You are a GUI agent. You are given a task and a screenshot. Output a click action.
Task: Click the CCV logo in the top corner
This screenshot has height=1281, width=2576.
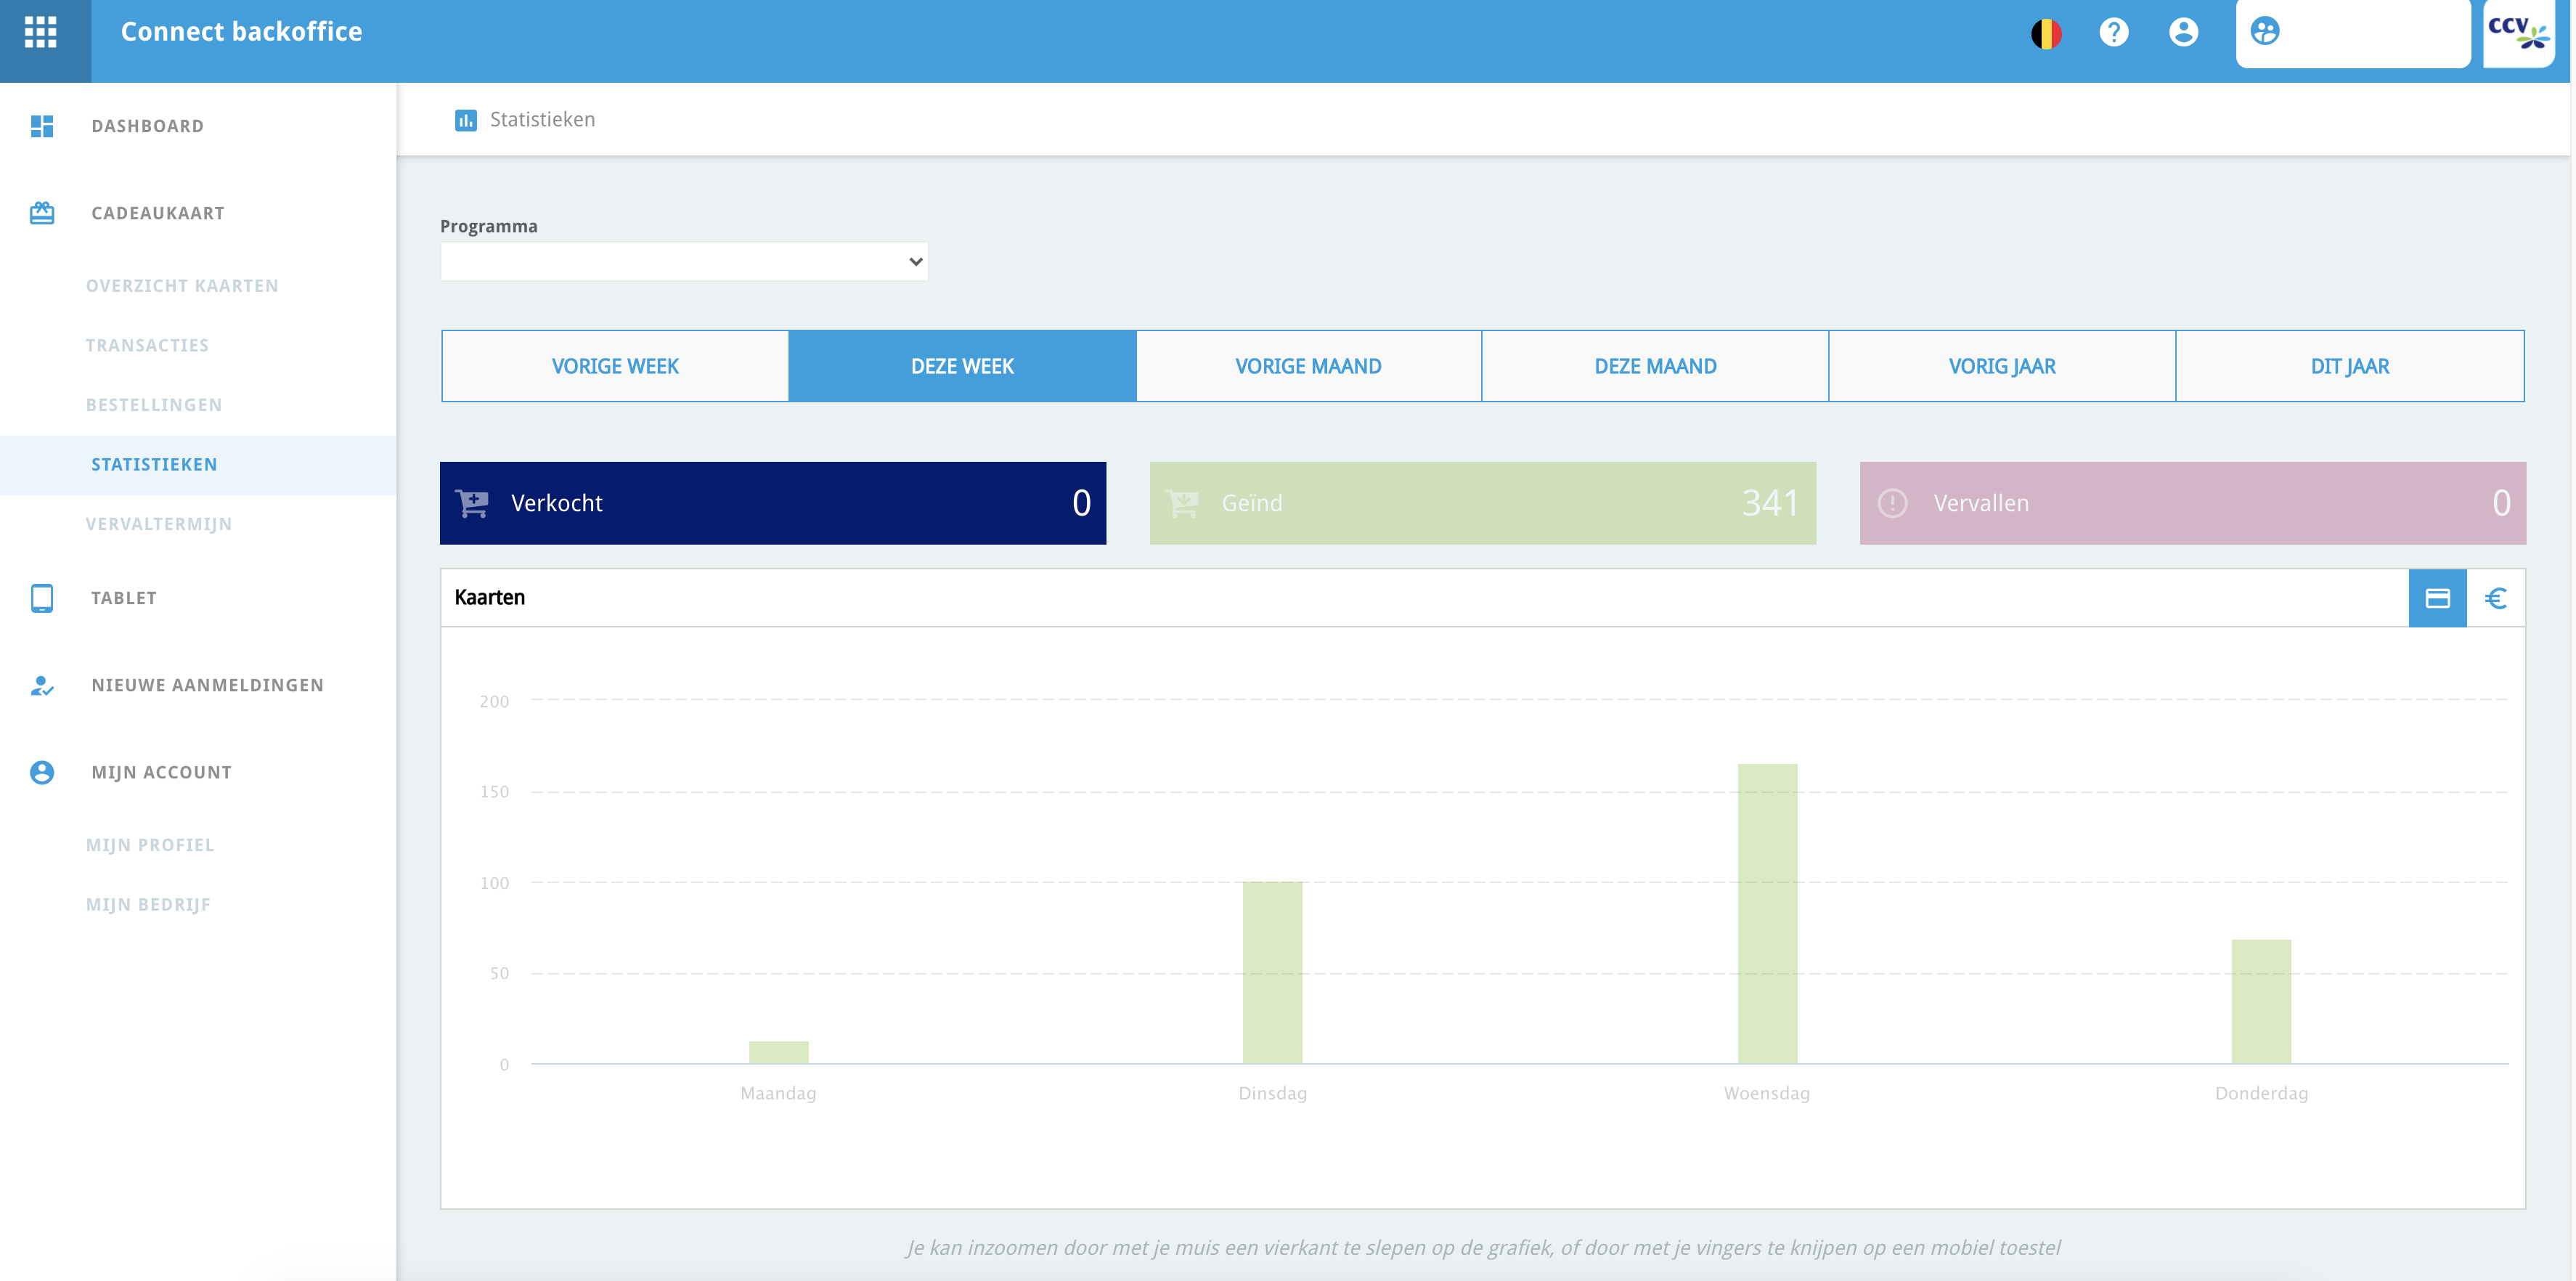pyautogui.click(x=2518, y=32)
